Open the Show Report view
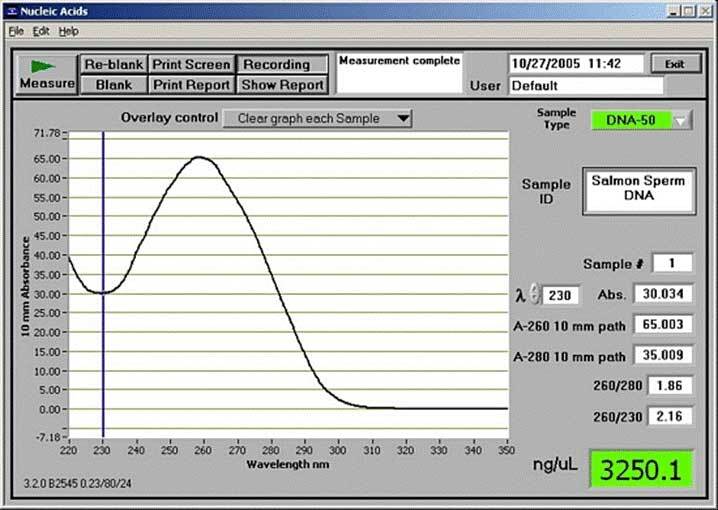This screenshot has height=510, width=718. point(283,85)
